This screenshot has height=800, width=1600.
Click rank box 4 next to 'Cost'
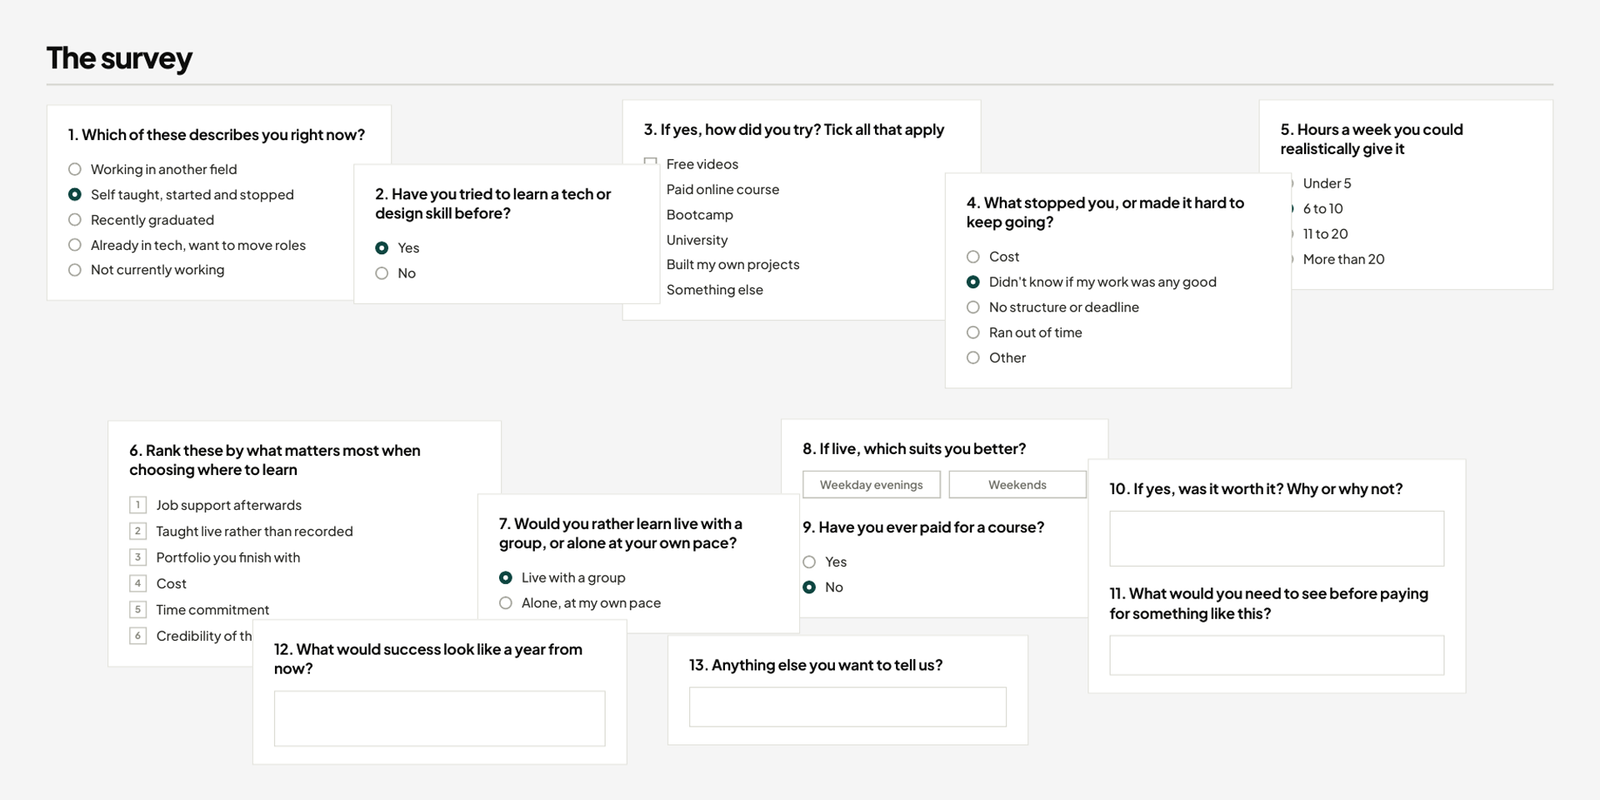tap(138, 583)
